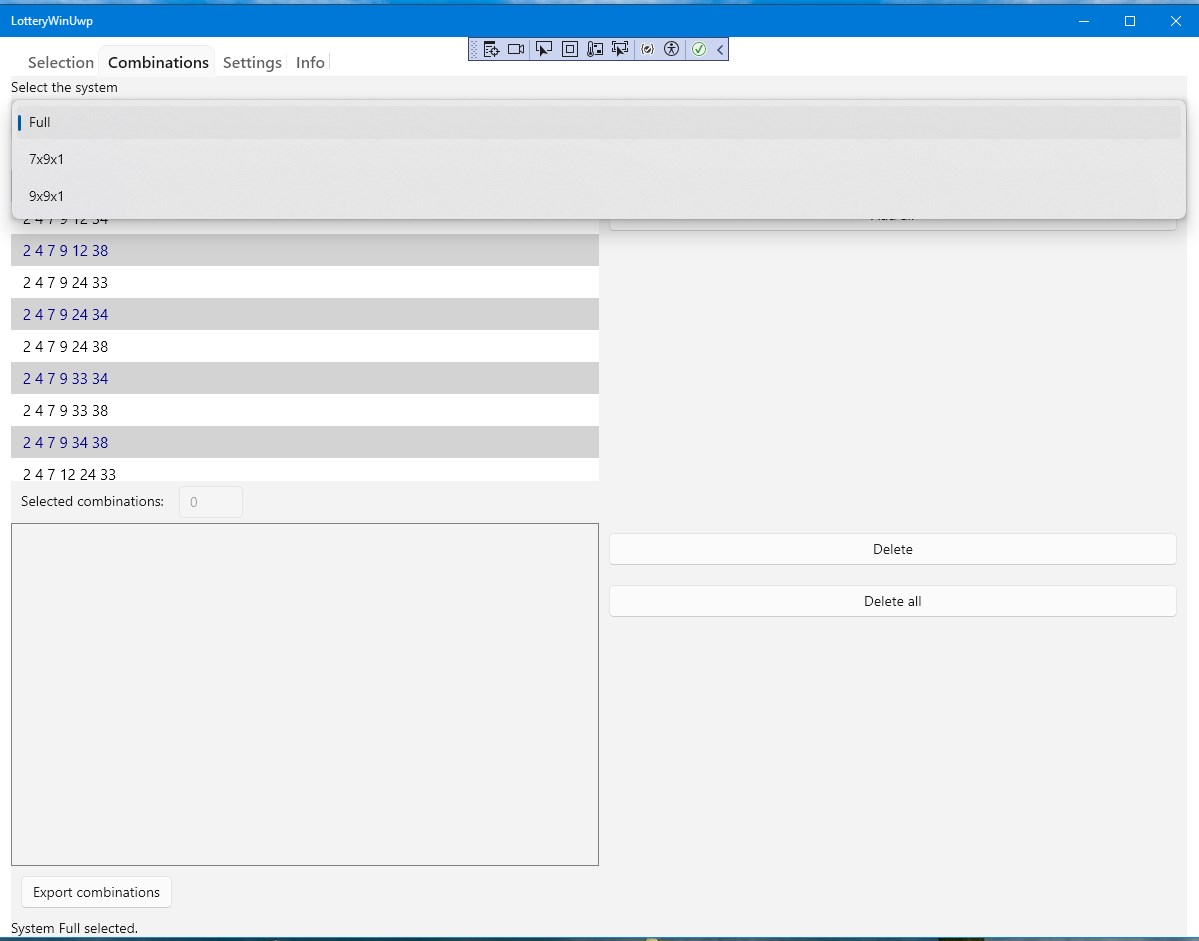Select combination row 2 4 7 9 24 38
This screenshot has width=1199, height=941.
(304, 346)
